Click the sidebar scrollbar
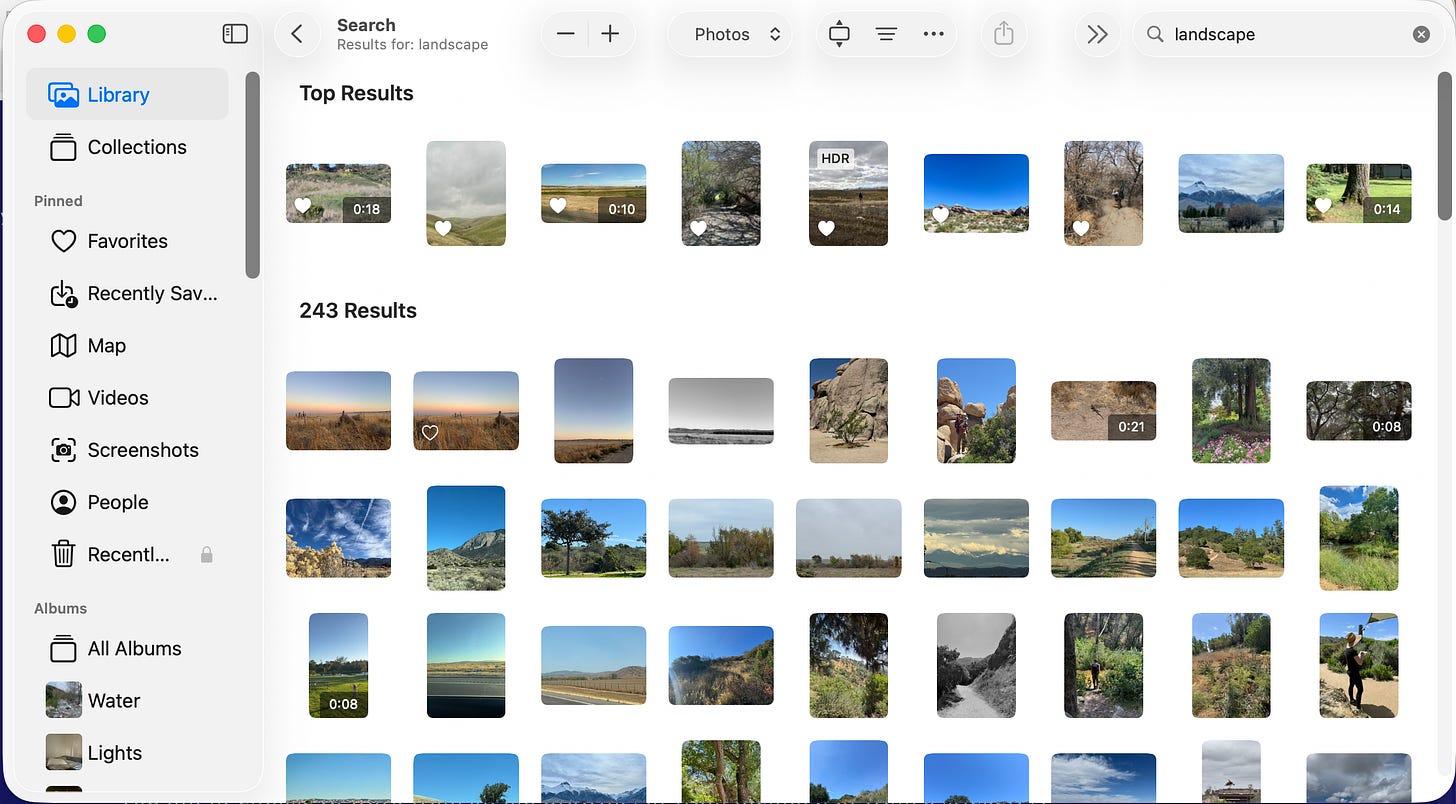The width and height of the screenshot is (1456, 804). pyautogui.click(x=253, y=175)
